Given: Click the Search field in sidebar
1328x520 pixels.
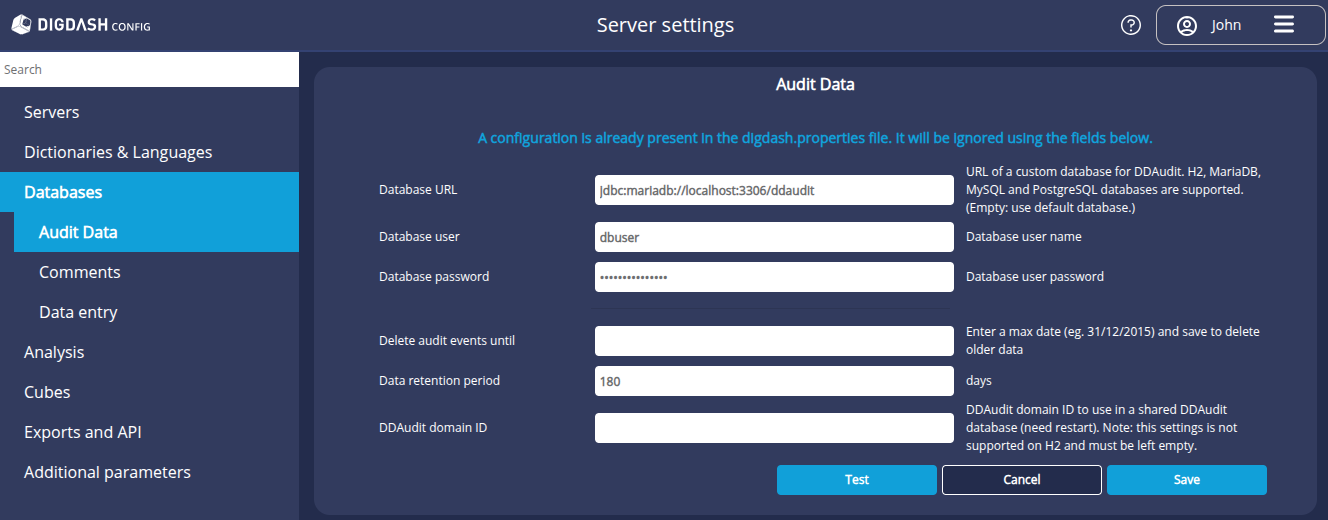Looking at the screenshot, I should click(x=149, y=70).
